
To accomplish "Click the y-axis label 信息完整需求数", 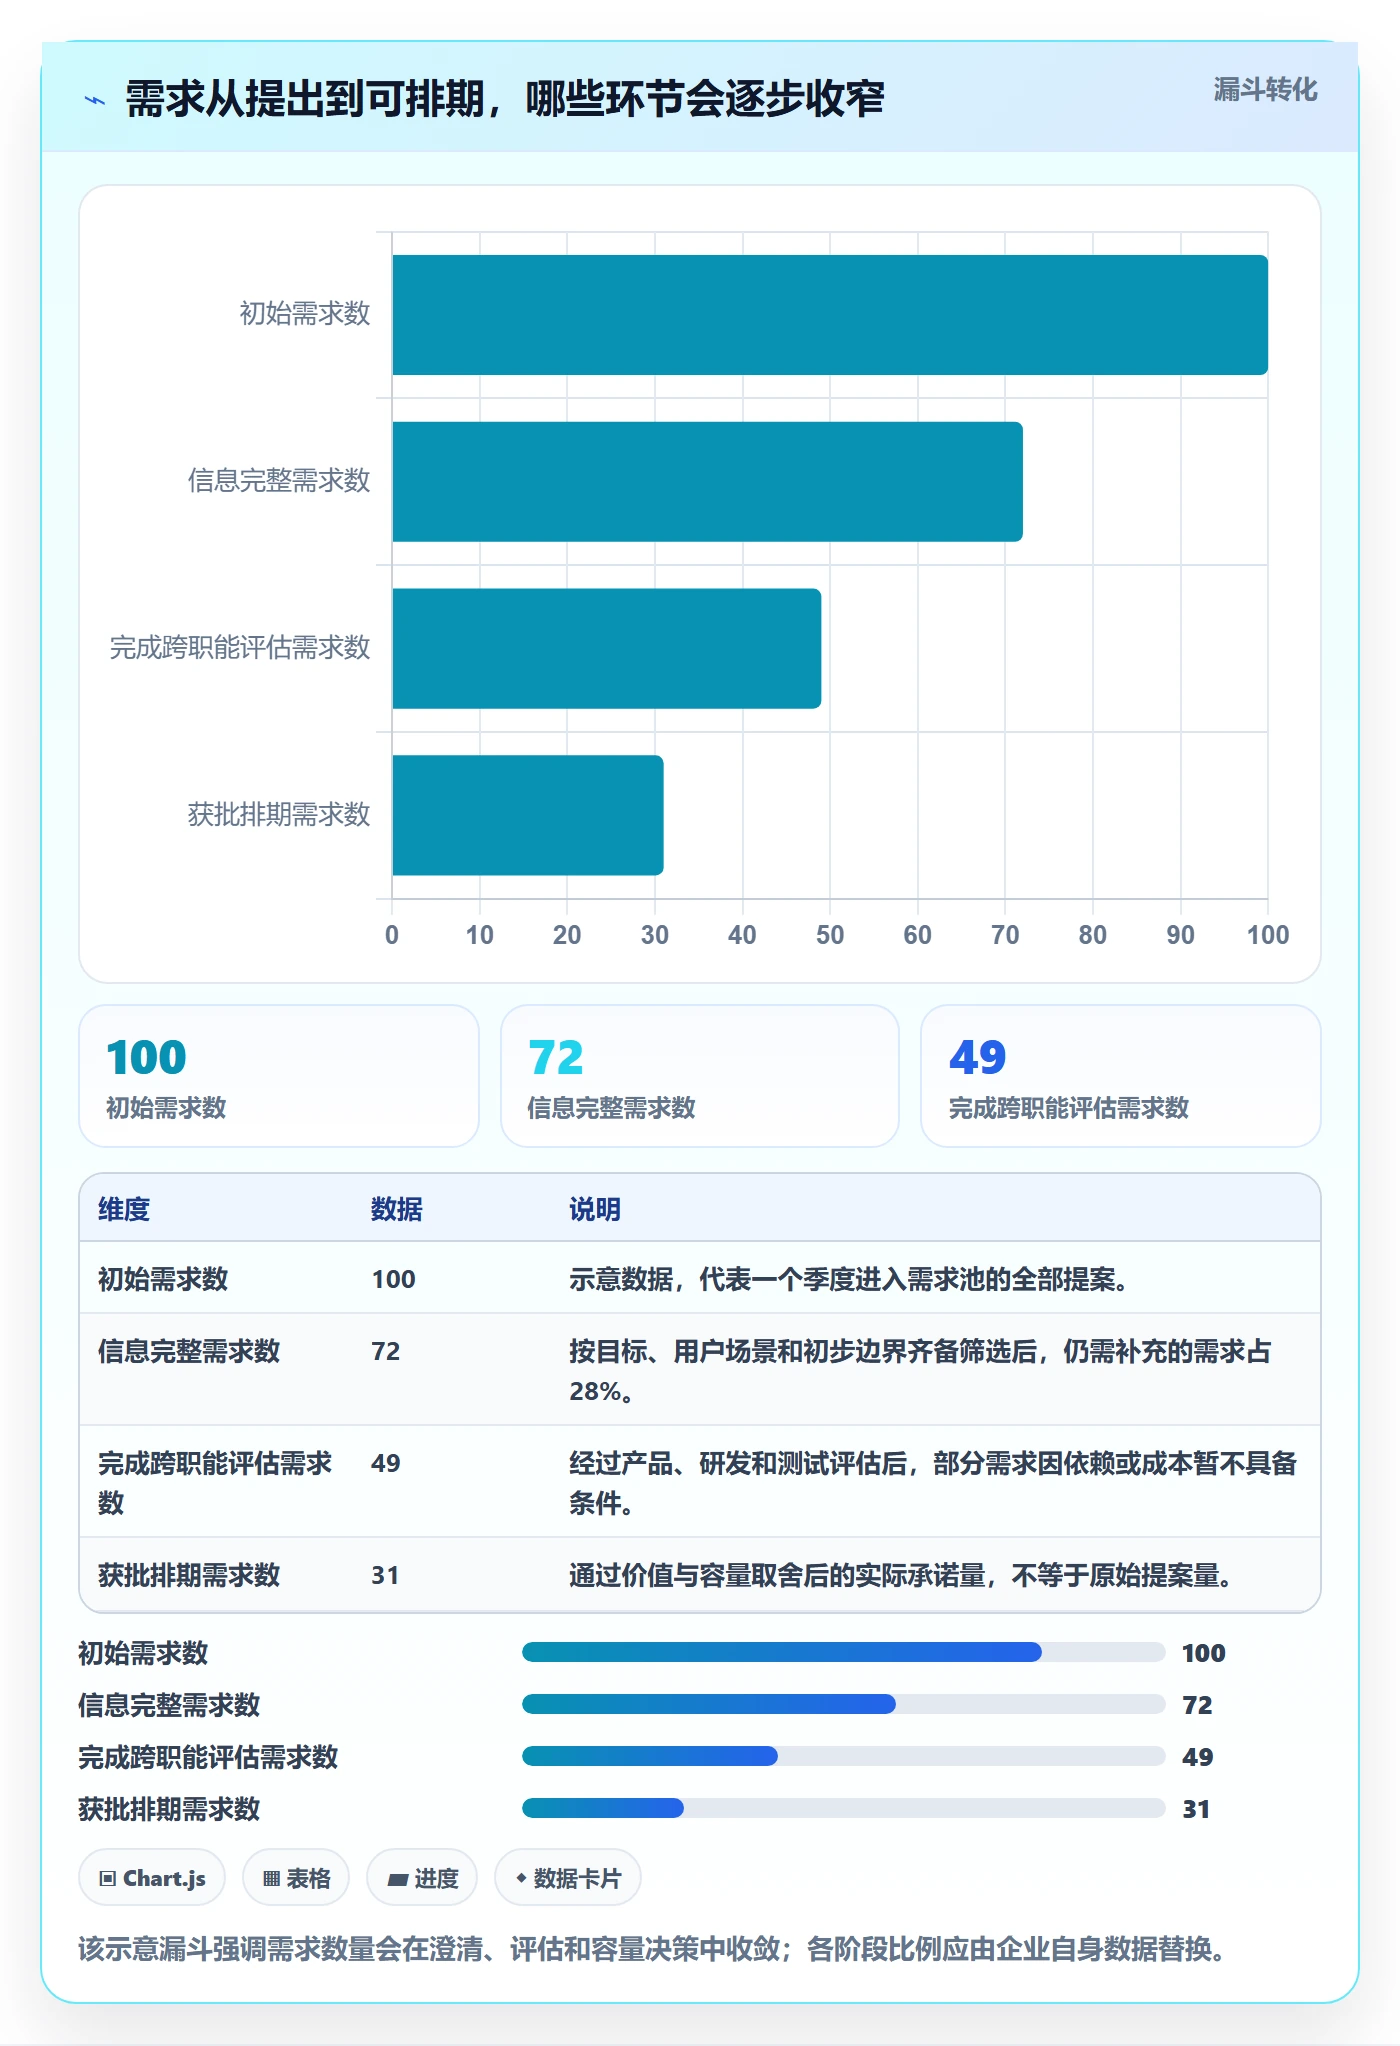I will (x=279, y=481).
